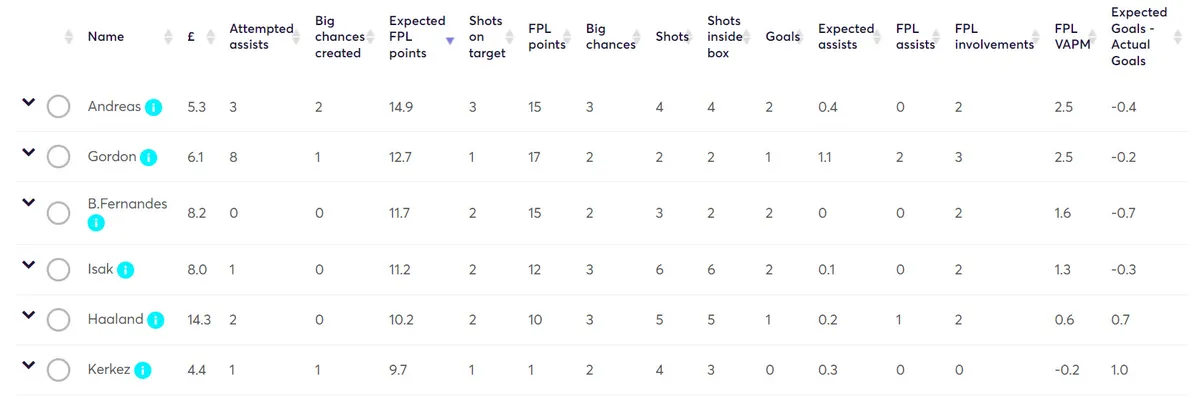Open info icon beside Isak
The width and height of the screenshot is (1200, 399).
(126, 270)
